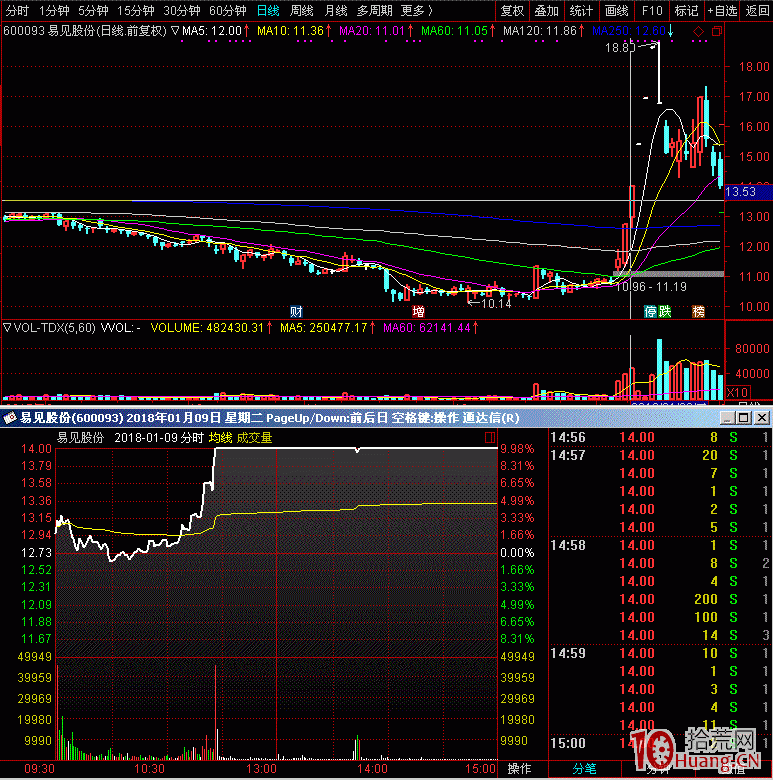The image size is (773, 780).
Task: Open the 画线 drawing tool
Action: [616, 10]
